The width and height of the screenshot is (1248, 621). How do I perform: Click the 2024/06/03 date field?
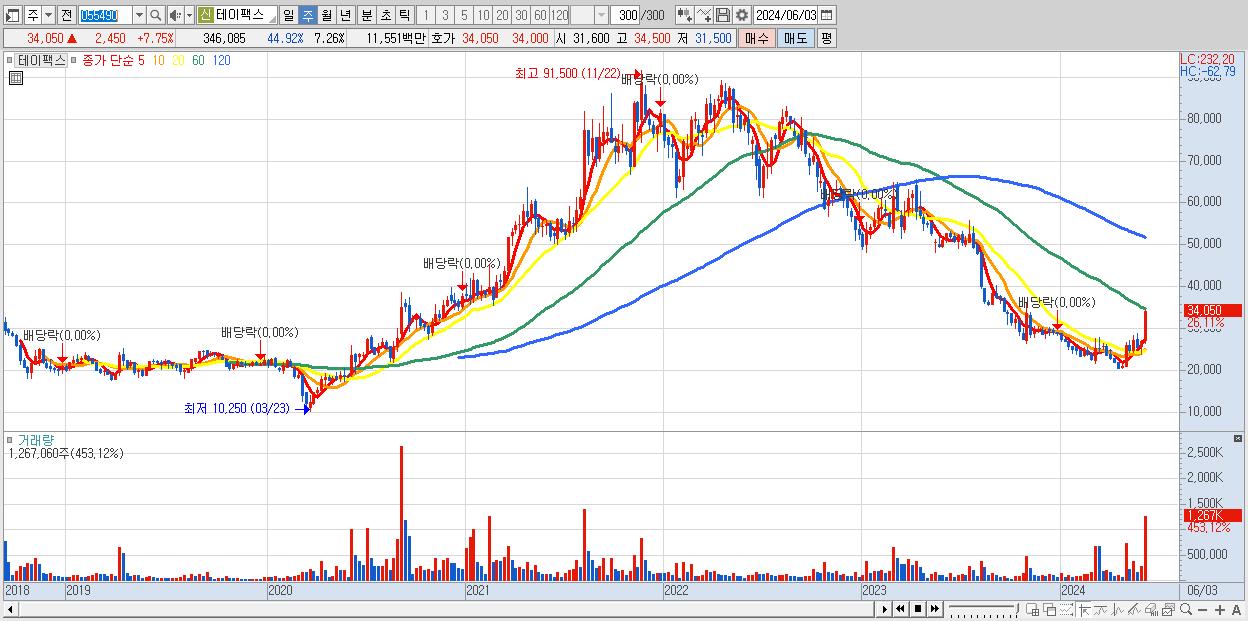[x=786, y=15]
